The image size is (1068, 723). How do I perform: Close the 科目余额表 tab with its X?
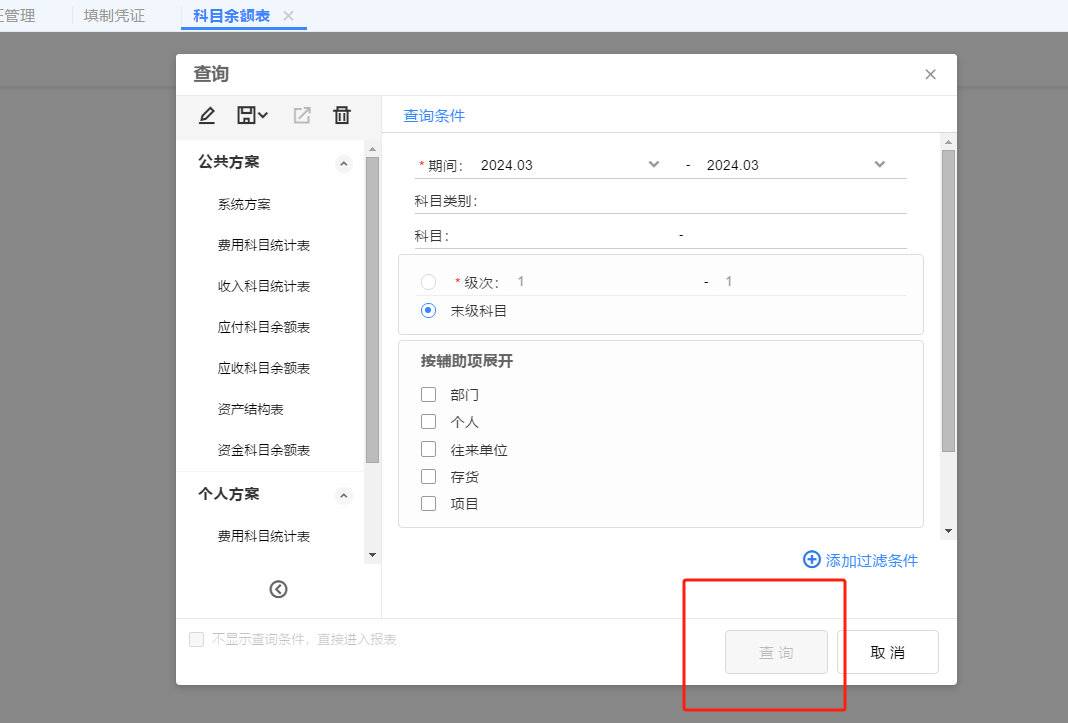click(x=288, y=16)
